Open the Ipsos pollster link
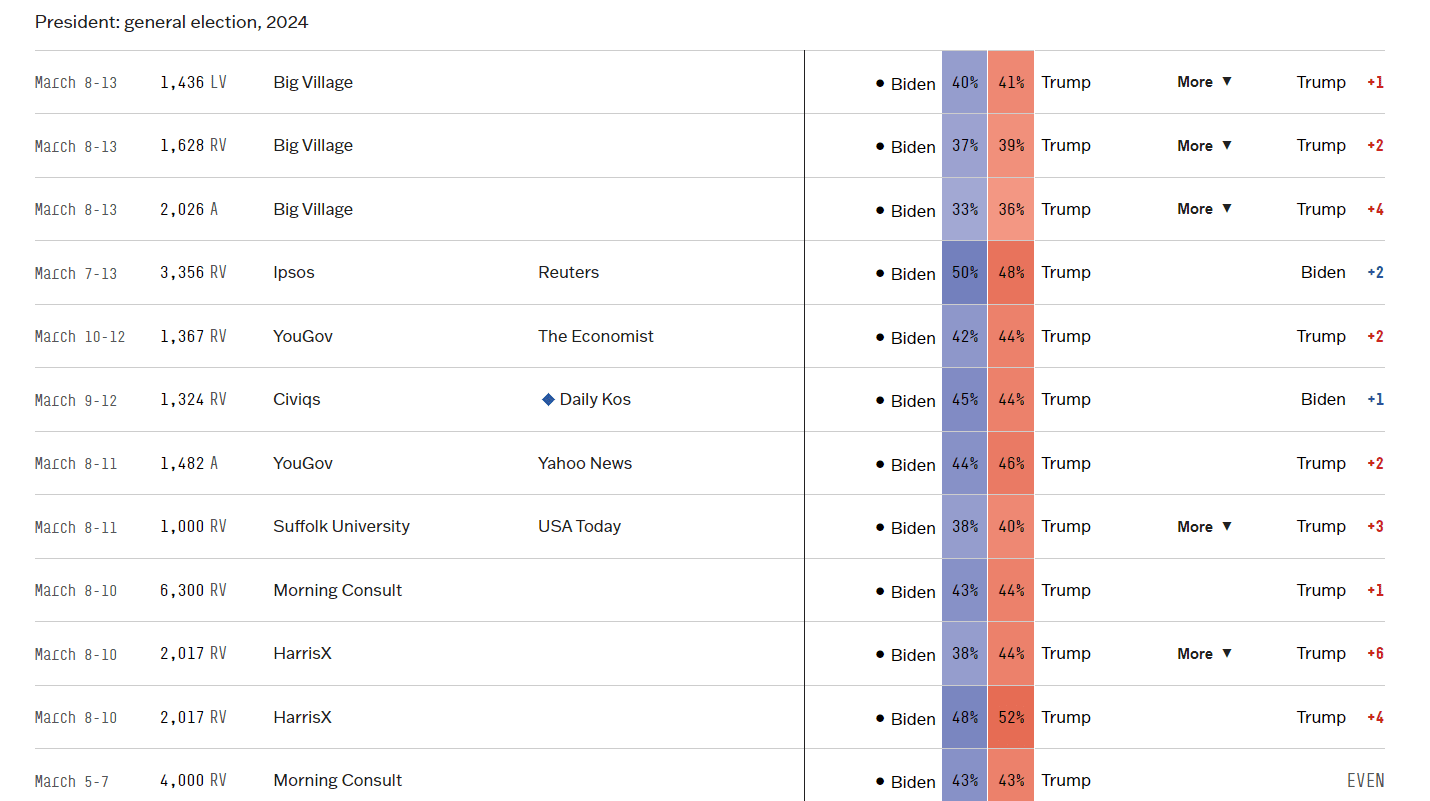The height and width of the screenshot is (801, 1430). click(x=293, y=271)
